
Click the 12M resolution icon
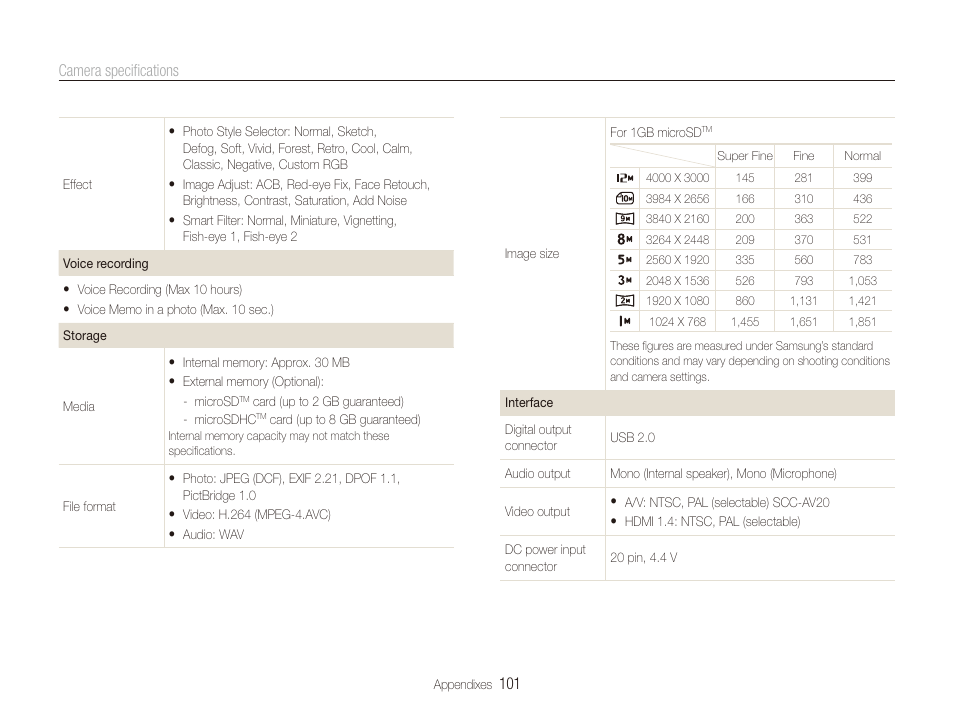624,178
